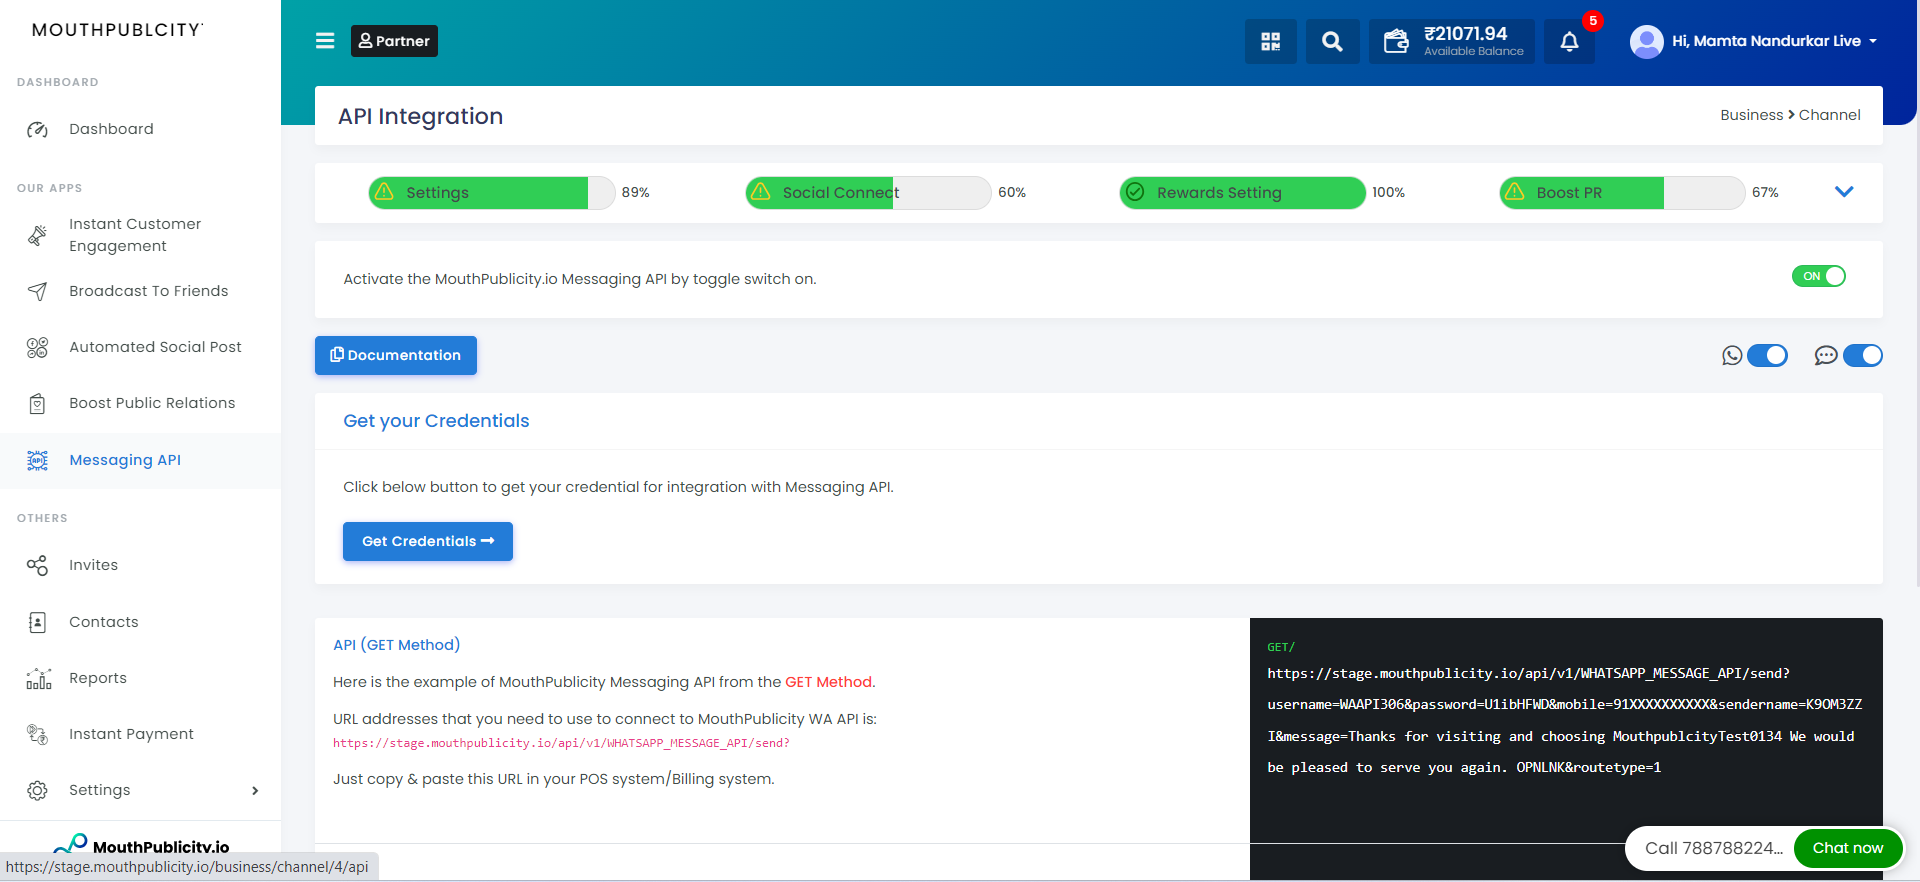Open the wallet balance icon

click(1396, 41)
